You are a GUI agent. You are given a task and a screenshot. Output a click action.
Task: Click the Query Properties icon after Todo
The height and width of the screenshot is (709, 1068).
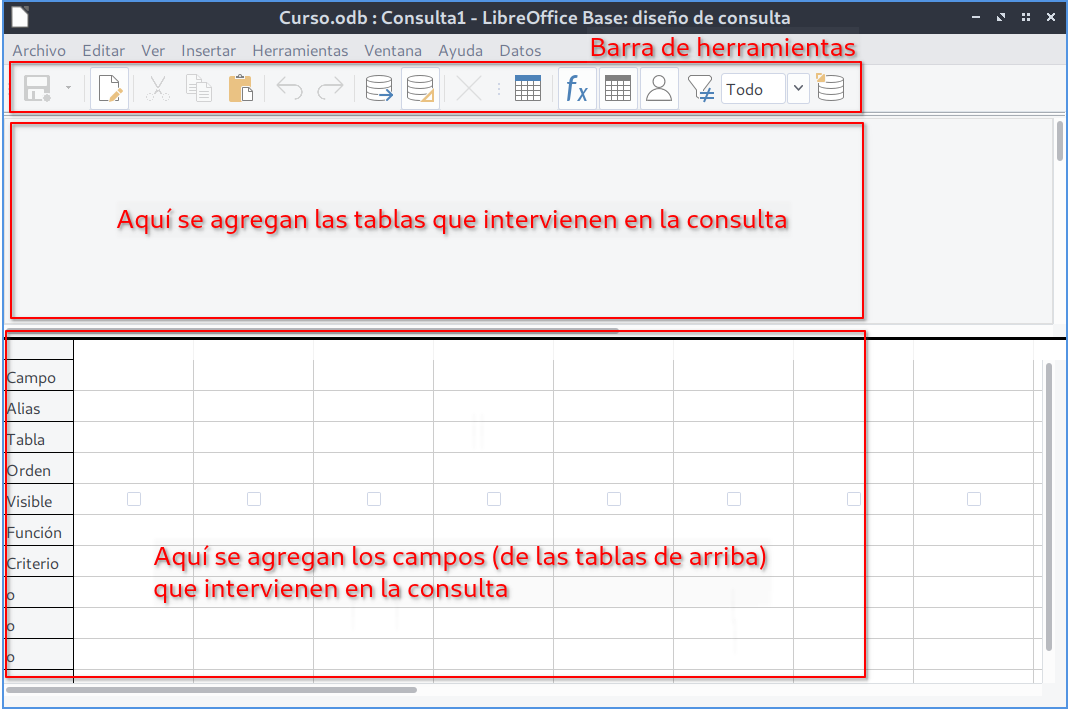point(830,89)
